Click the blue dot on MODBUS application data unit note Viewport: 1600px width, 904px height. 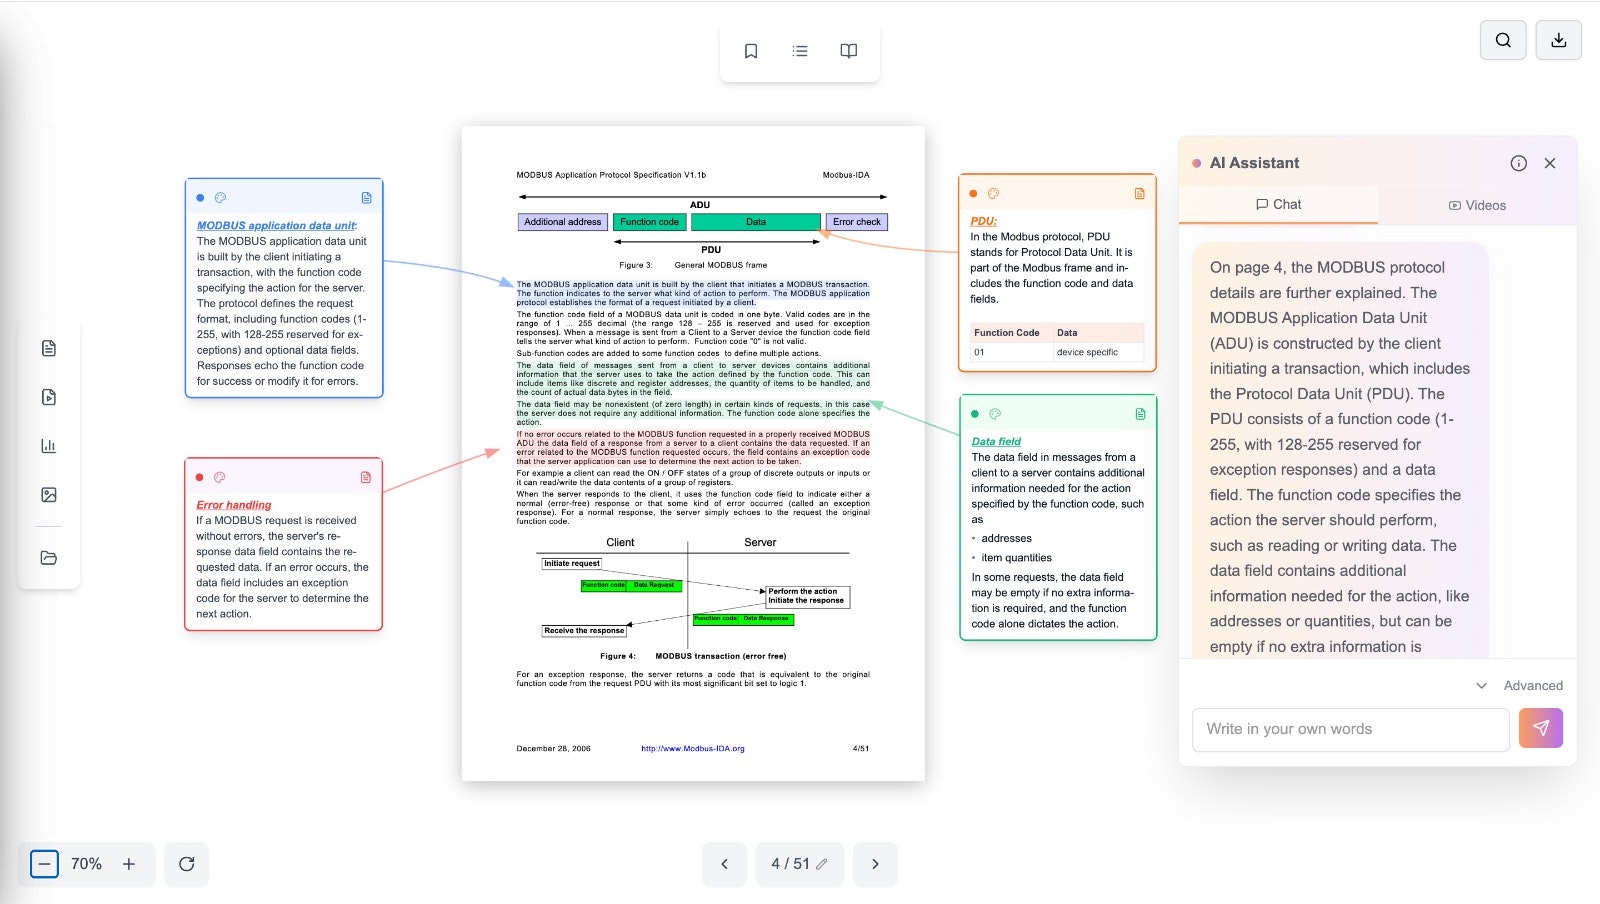click(200, 198)
